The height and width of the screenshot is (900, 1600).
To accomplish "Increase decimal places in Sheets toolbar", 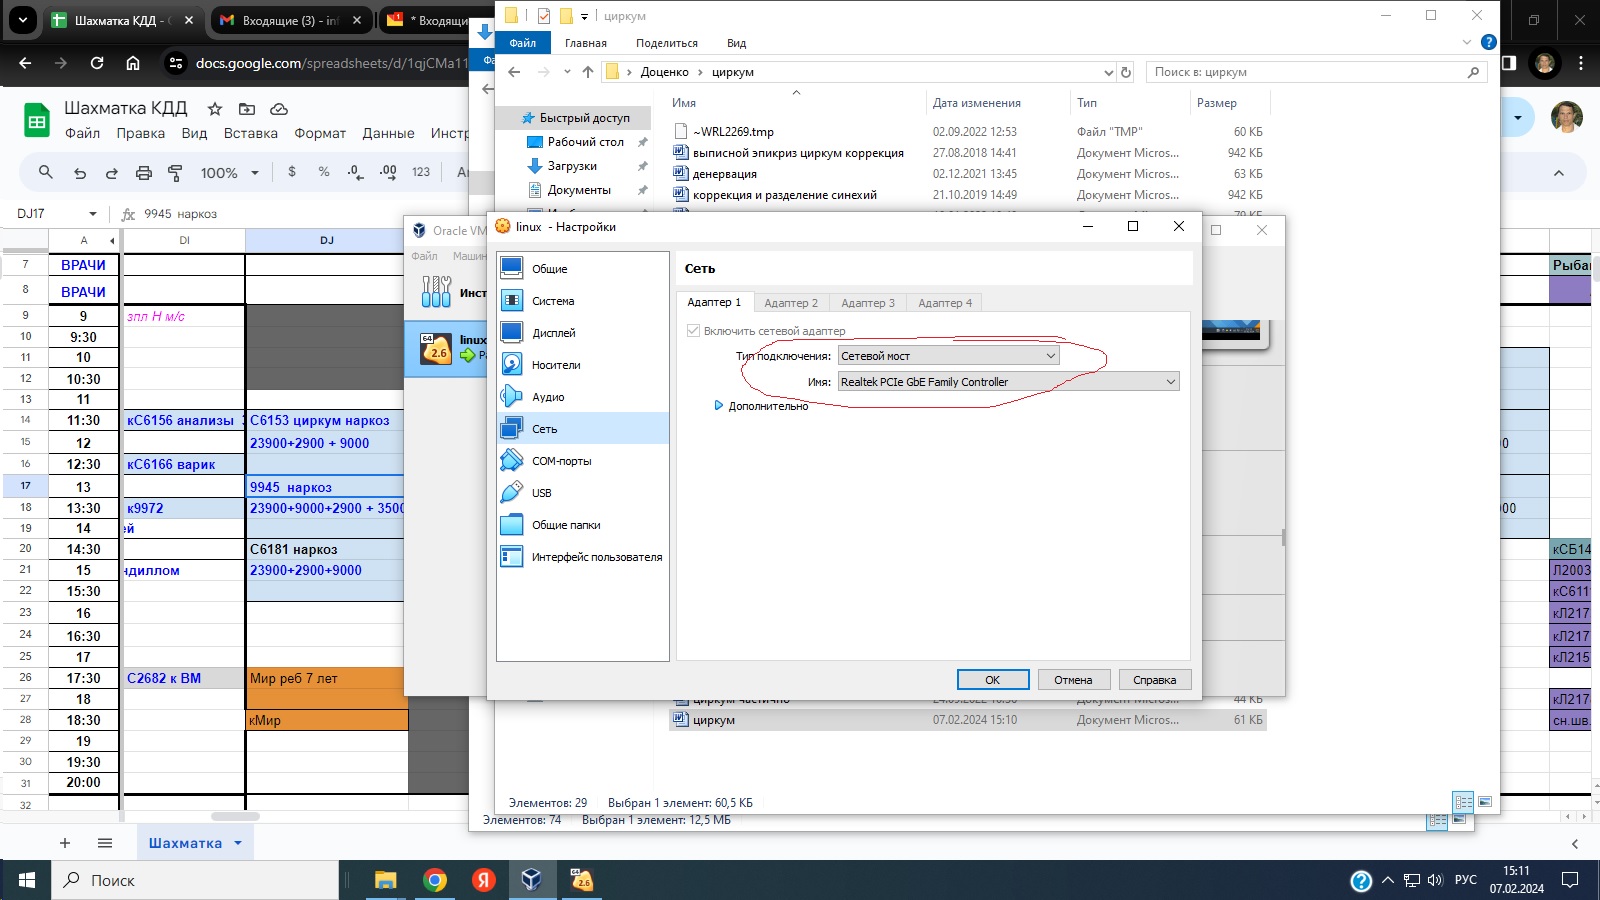I will [x=388, y=172].
